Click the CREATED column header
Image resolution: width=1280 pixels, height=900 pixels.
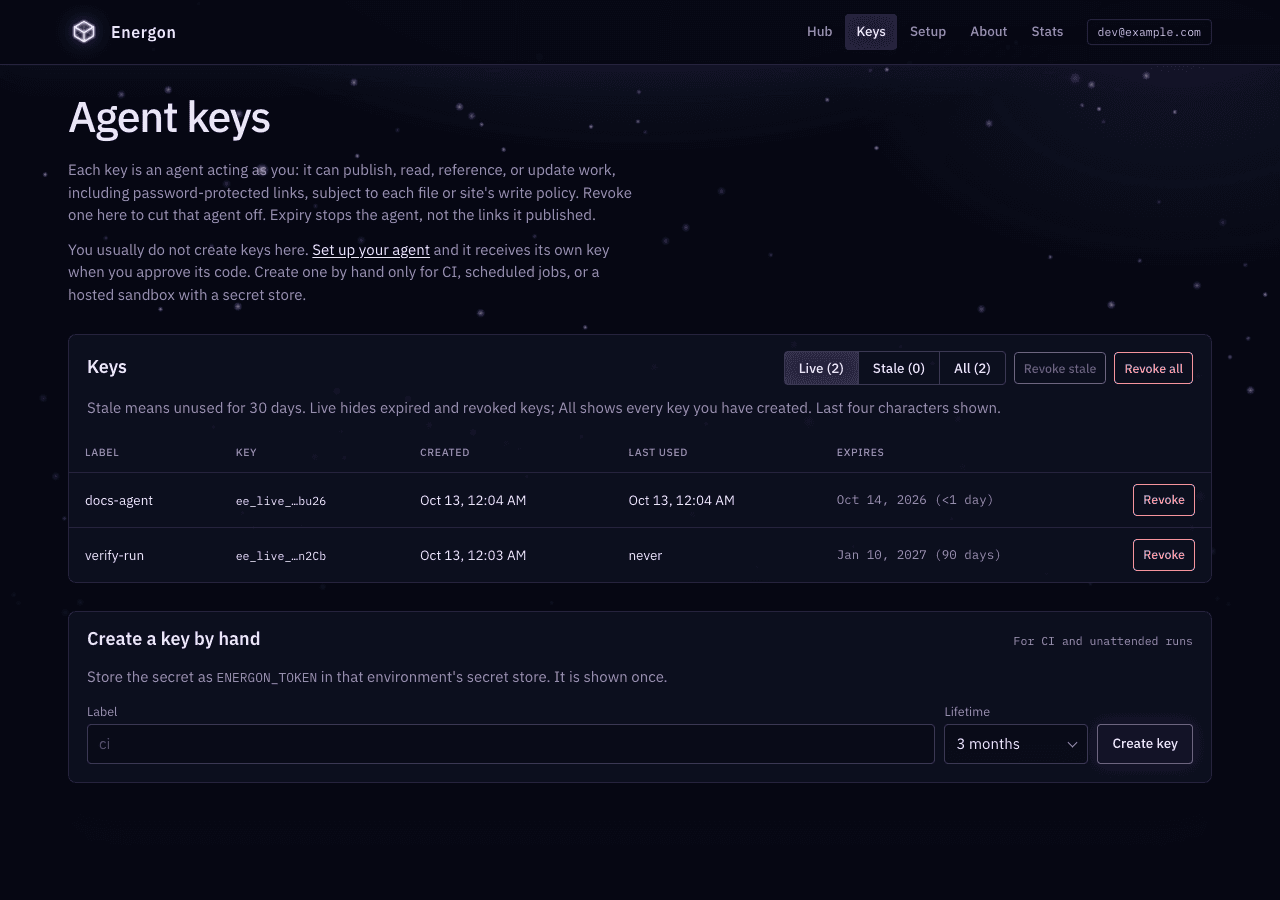pos(445,453)
